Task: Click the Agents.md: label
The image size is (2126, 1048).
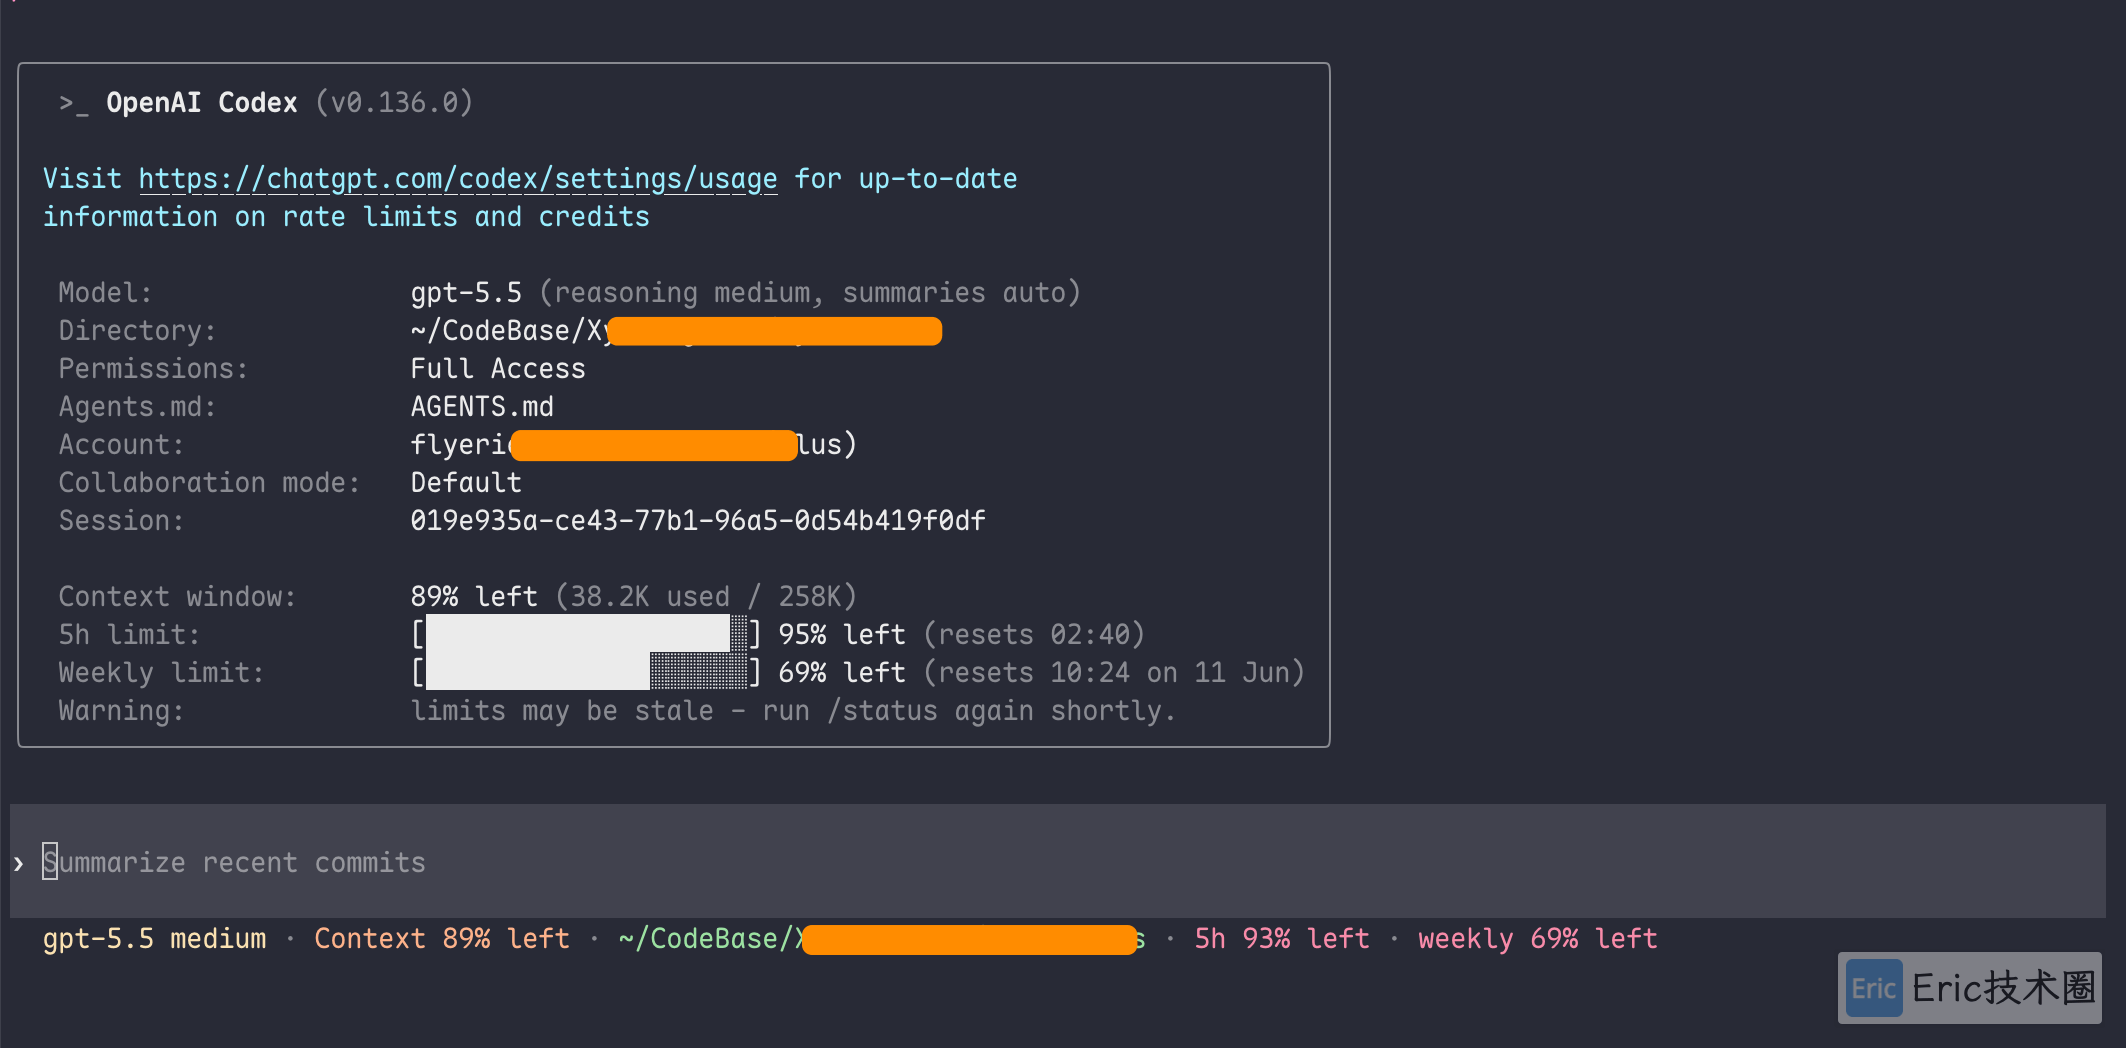Action: [x=138, y=407]
